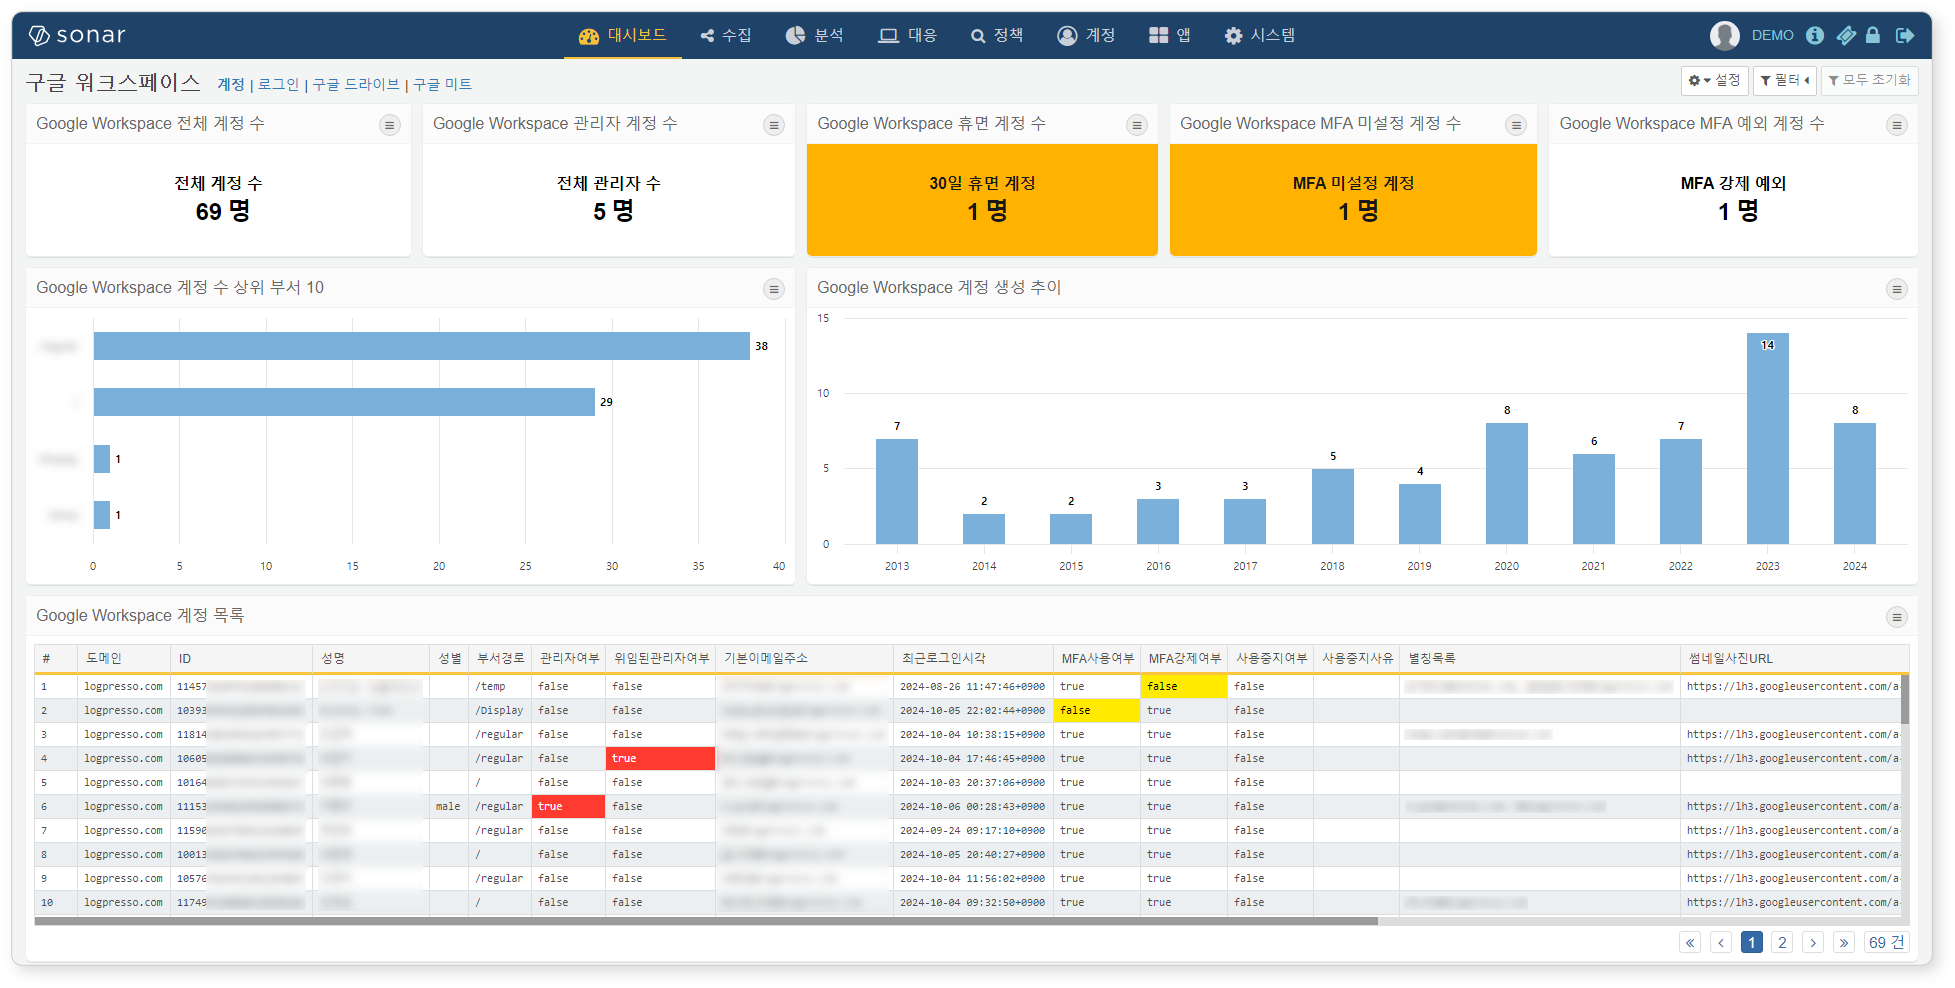Screen dimensions: 1955x988
Task: Click the 2023 bar showing 14
Action: 1767,438
